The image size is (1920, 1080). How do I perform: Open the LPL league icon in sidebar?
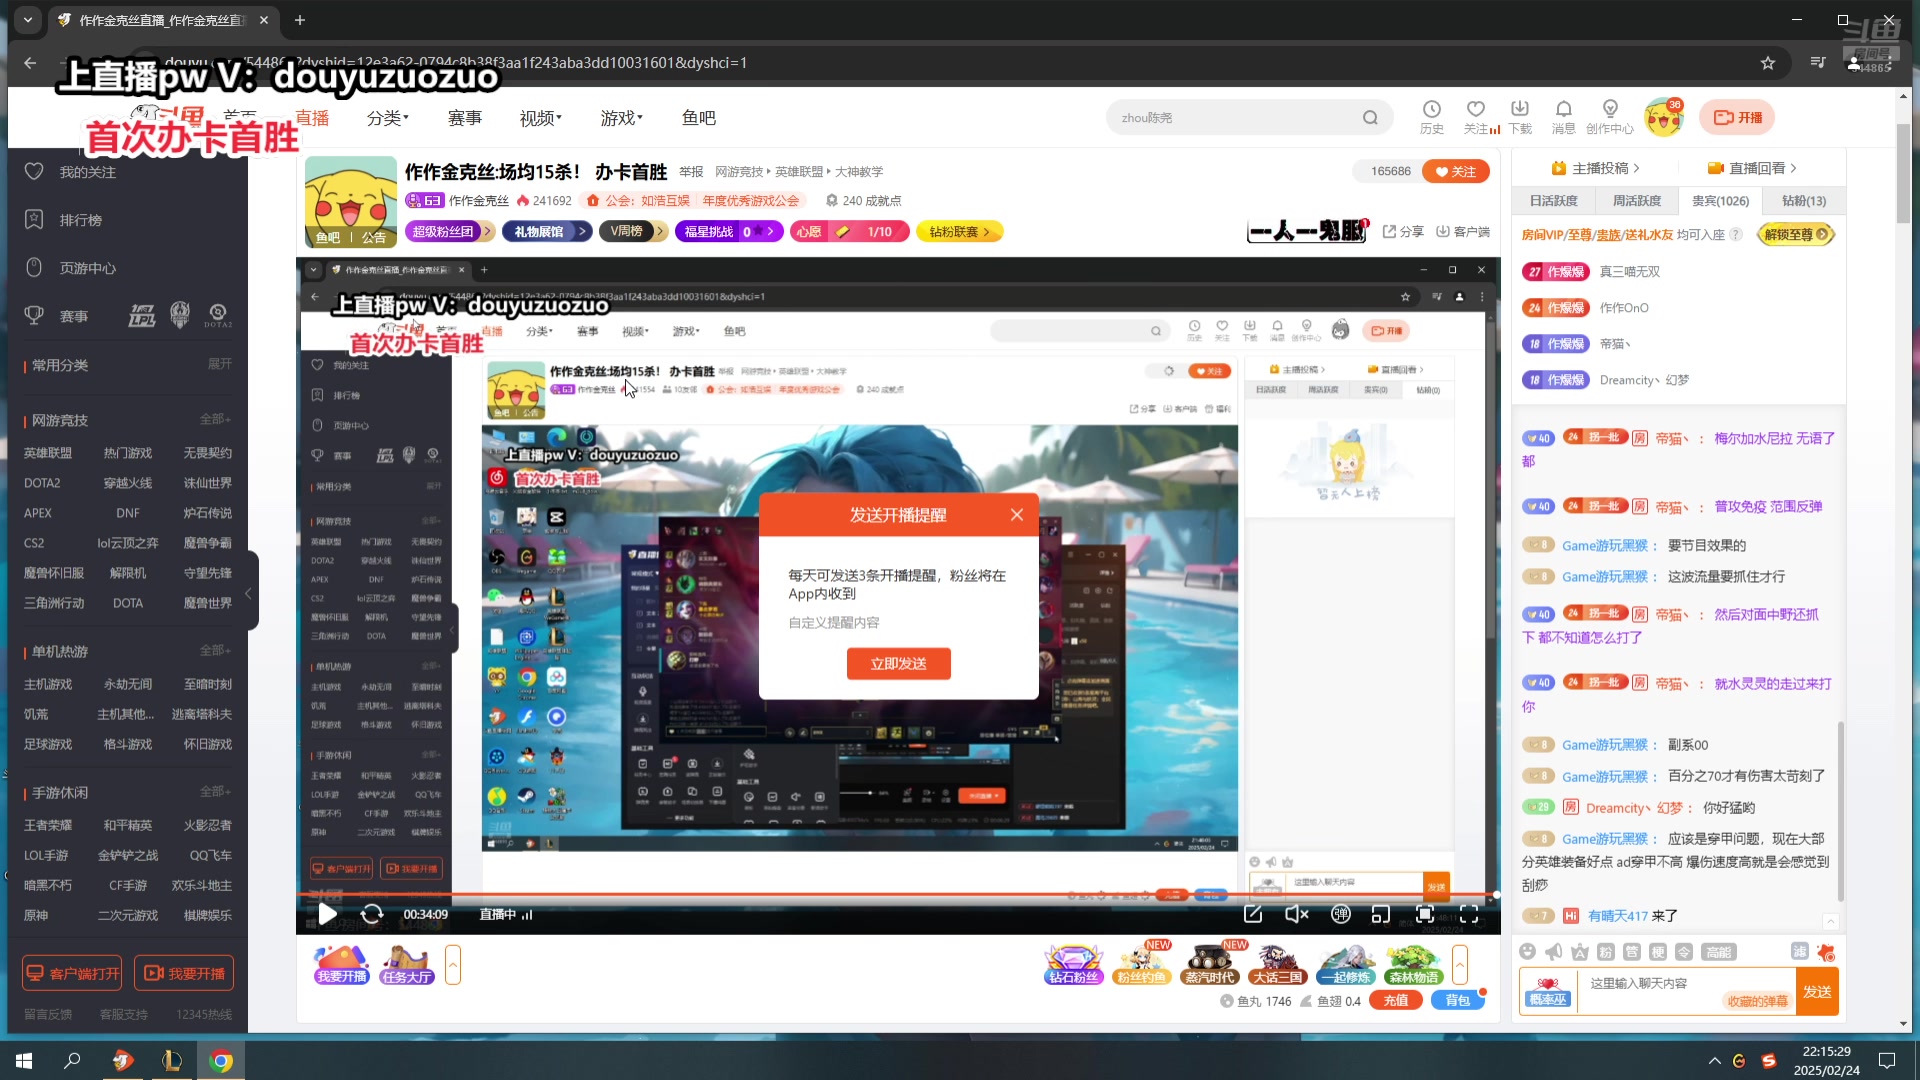point(142,316)
